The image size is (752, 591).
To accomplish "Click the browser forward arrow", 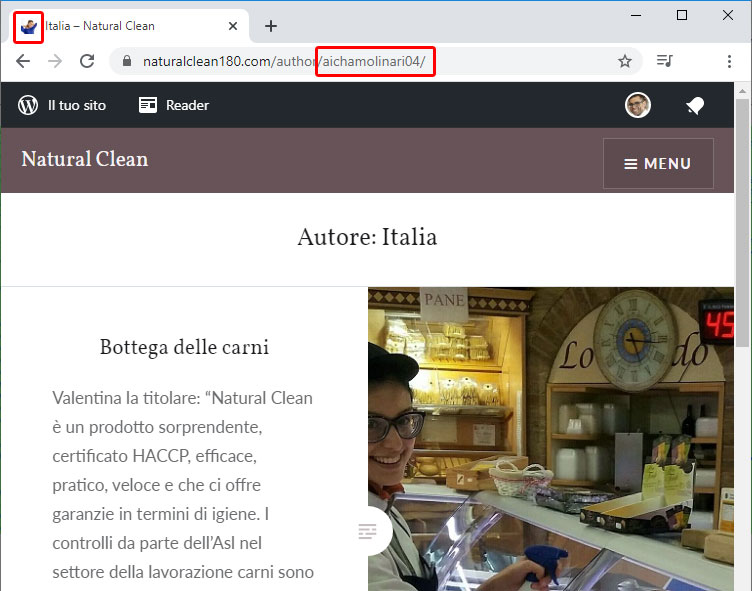I will pos(55,61).
